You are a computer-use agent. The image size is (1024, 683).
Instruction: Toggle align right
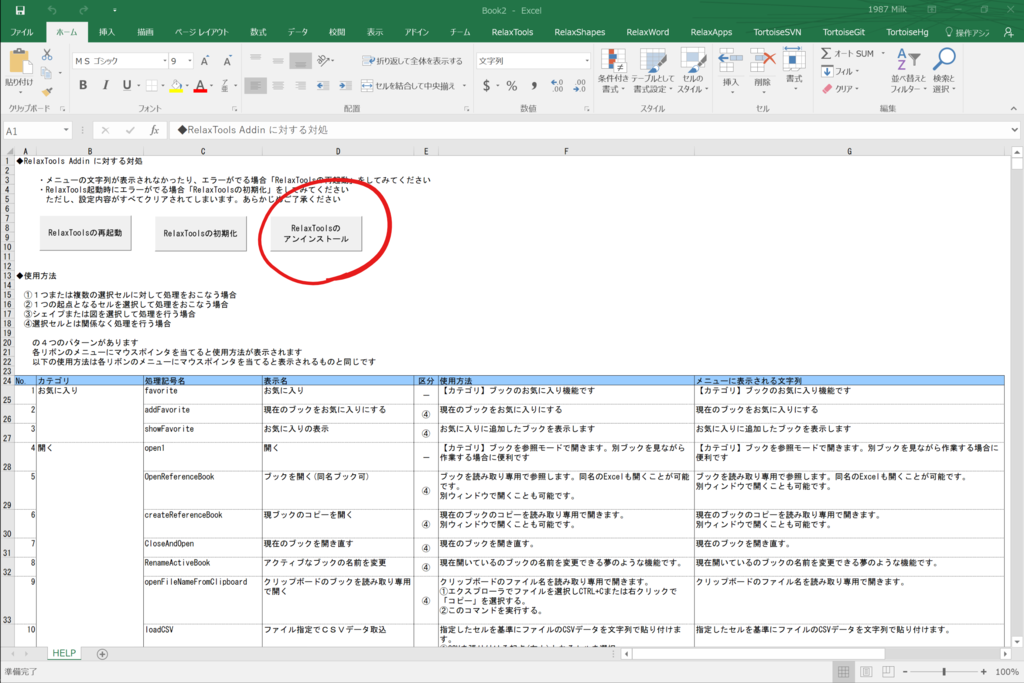coord(300,86)
